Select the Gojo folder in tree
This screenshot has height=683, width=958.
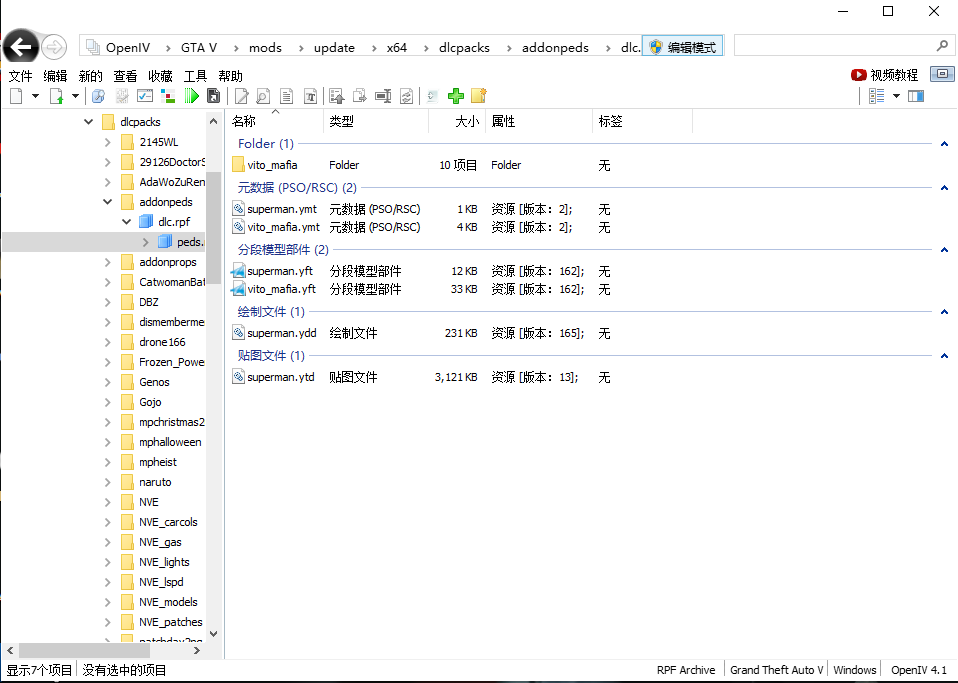point(150,402)
